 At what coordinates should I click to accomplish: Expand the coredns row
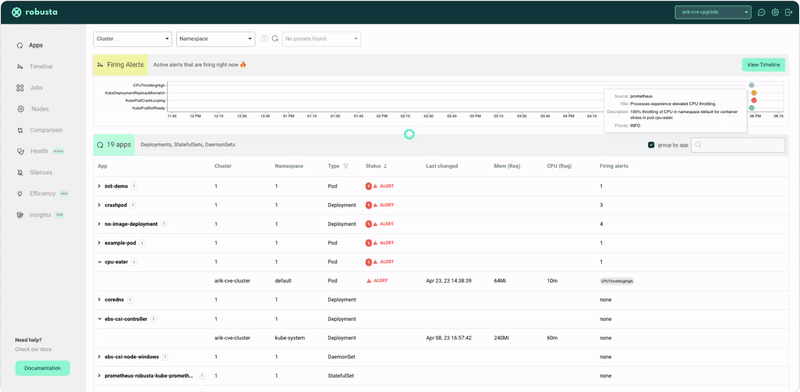coord(99,300)
